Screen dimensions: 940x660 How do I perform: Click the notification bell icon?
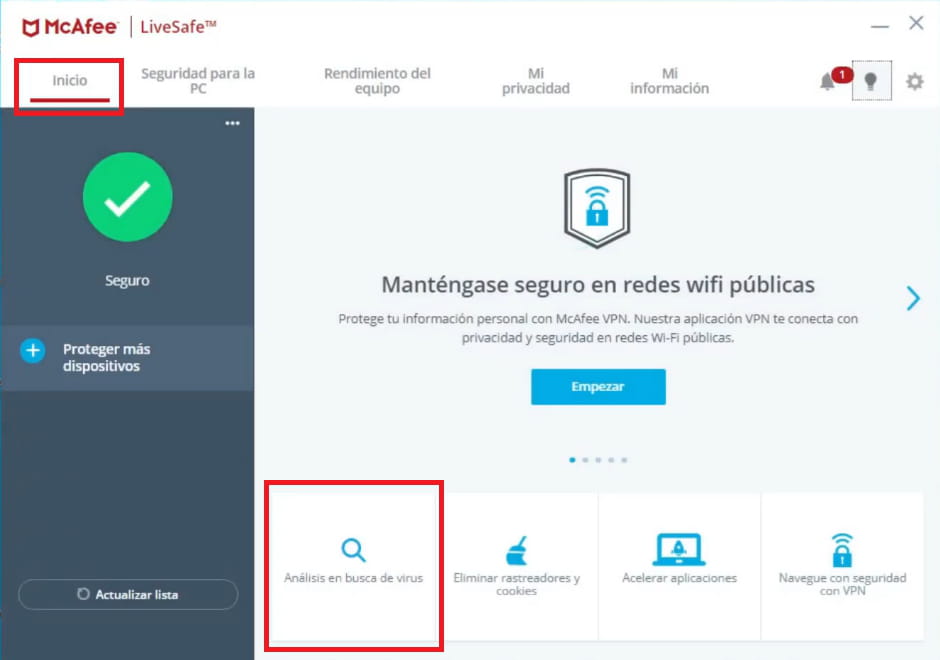(x=827, y=82)
